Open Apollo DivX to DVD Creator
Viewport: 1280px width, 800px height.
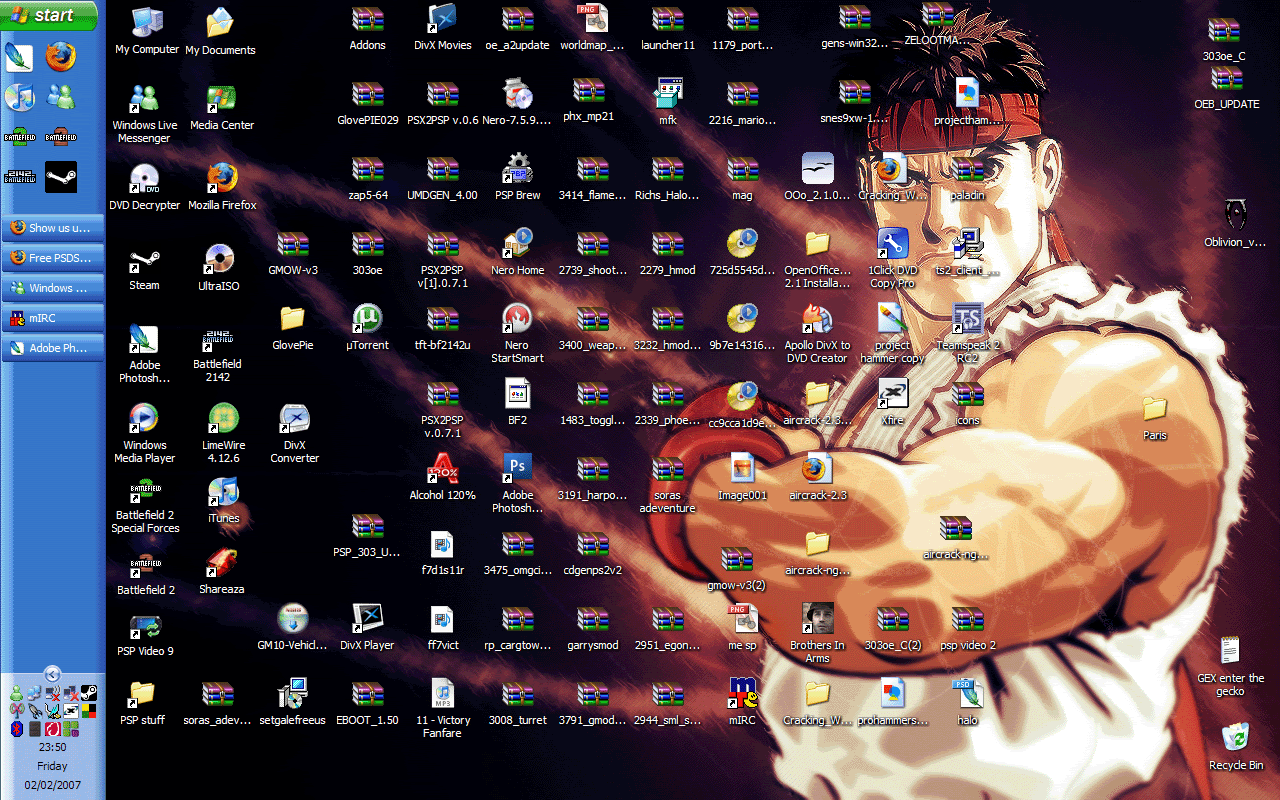click(817, 333)
